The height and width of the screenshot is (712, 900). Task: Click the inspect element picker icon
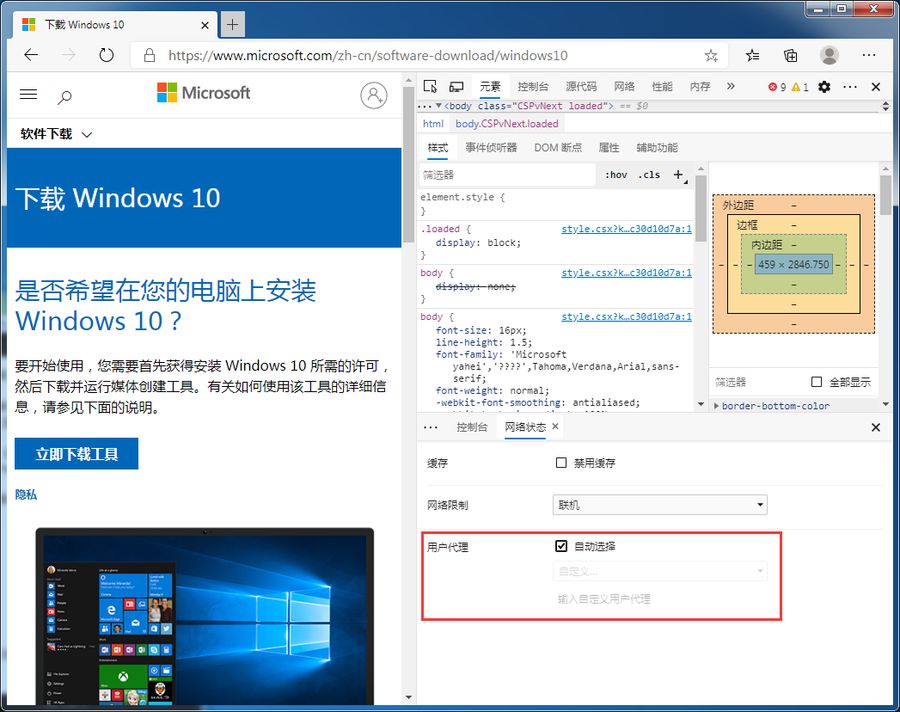click(430, 87)
